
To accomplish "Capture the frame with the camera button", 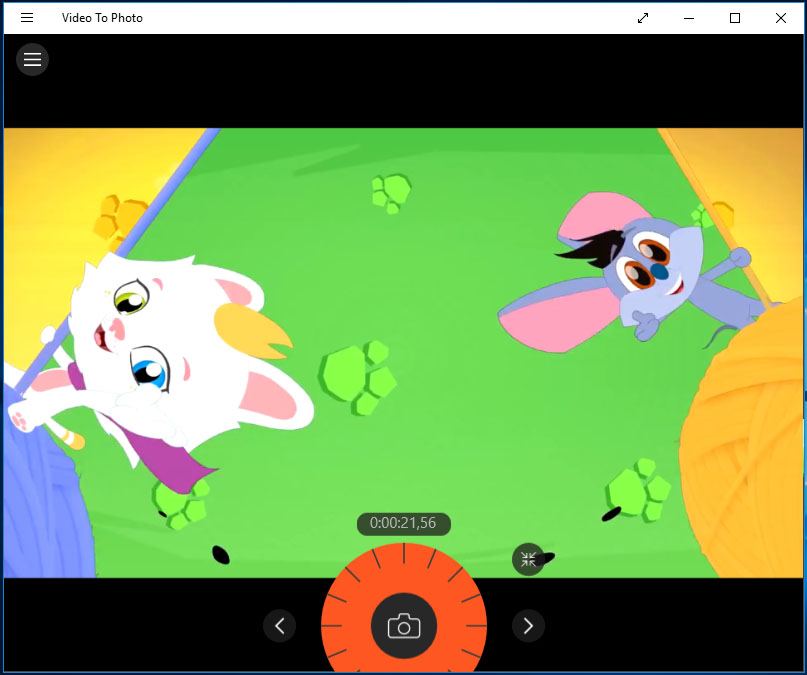I will 404,626.
